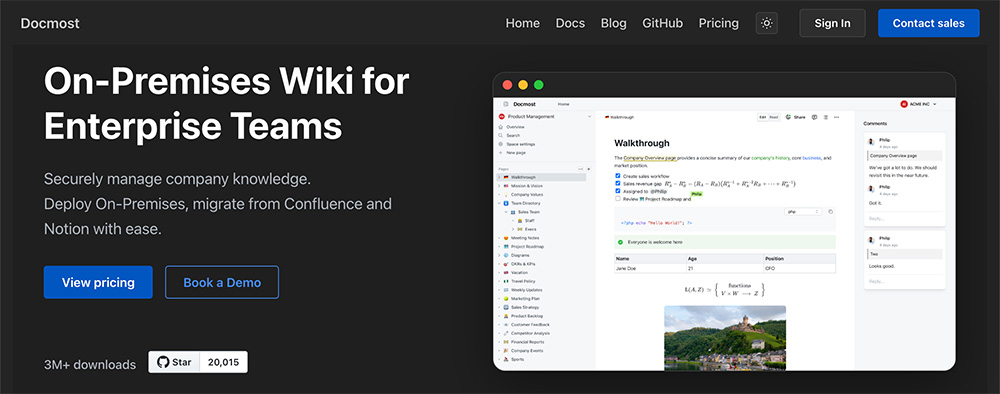Expand the Diagrams page node
Viewport: 1000px width, 394px height.
coord(499,255)
